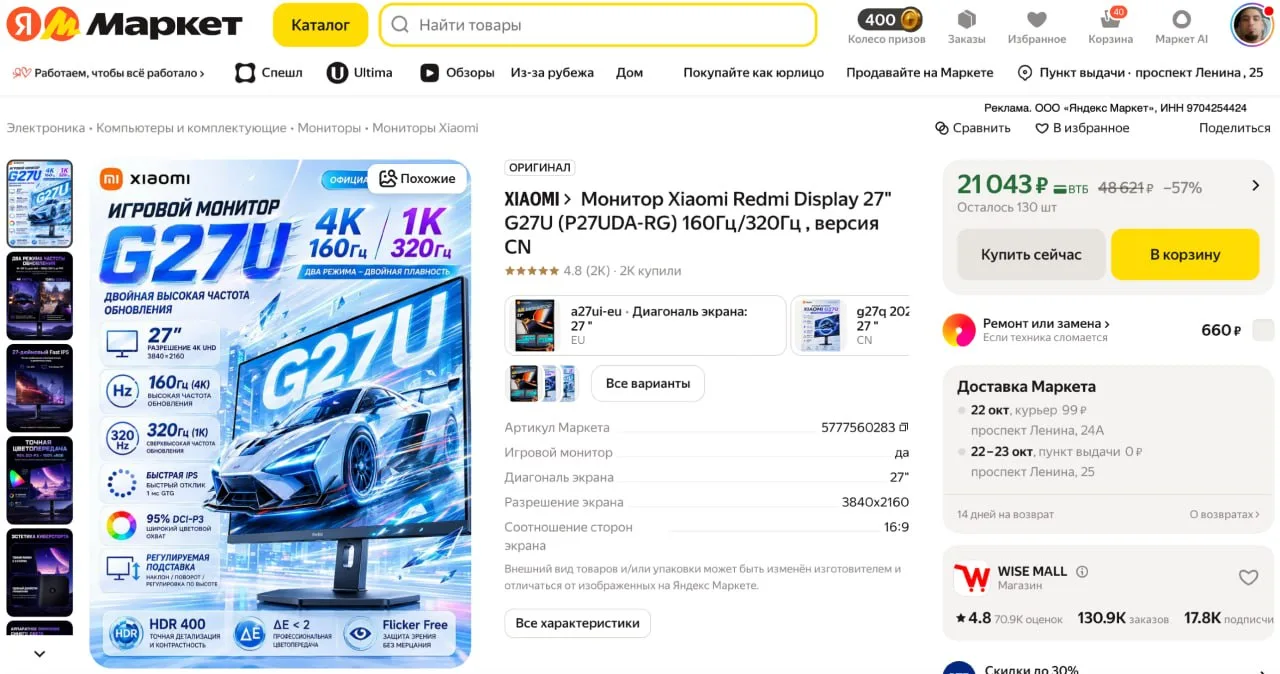Viewport: 1280px width, 674px height.
Task: Select g27q CN variant card
Action: point(851,325)
